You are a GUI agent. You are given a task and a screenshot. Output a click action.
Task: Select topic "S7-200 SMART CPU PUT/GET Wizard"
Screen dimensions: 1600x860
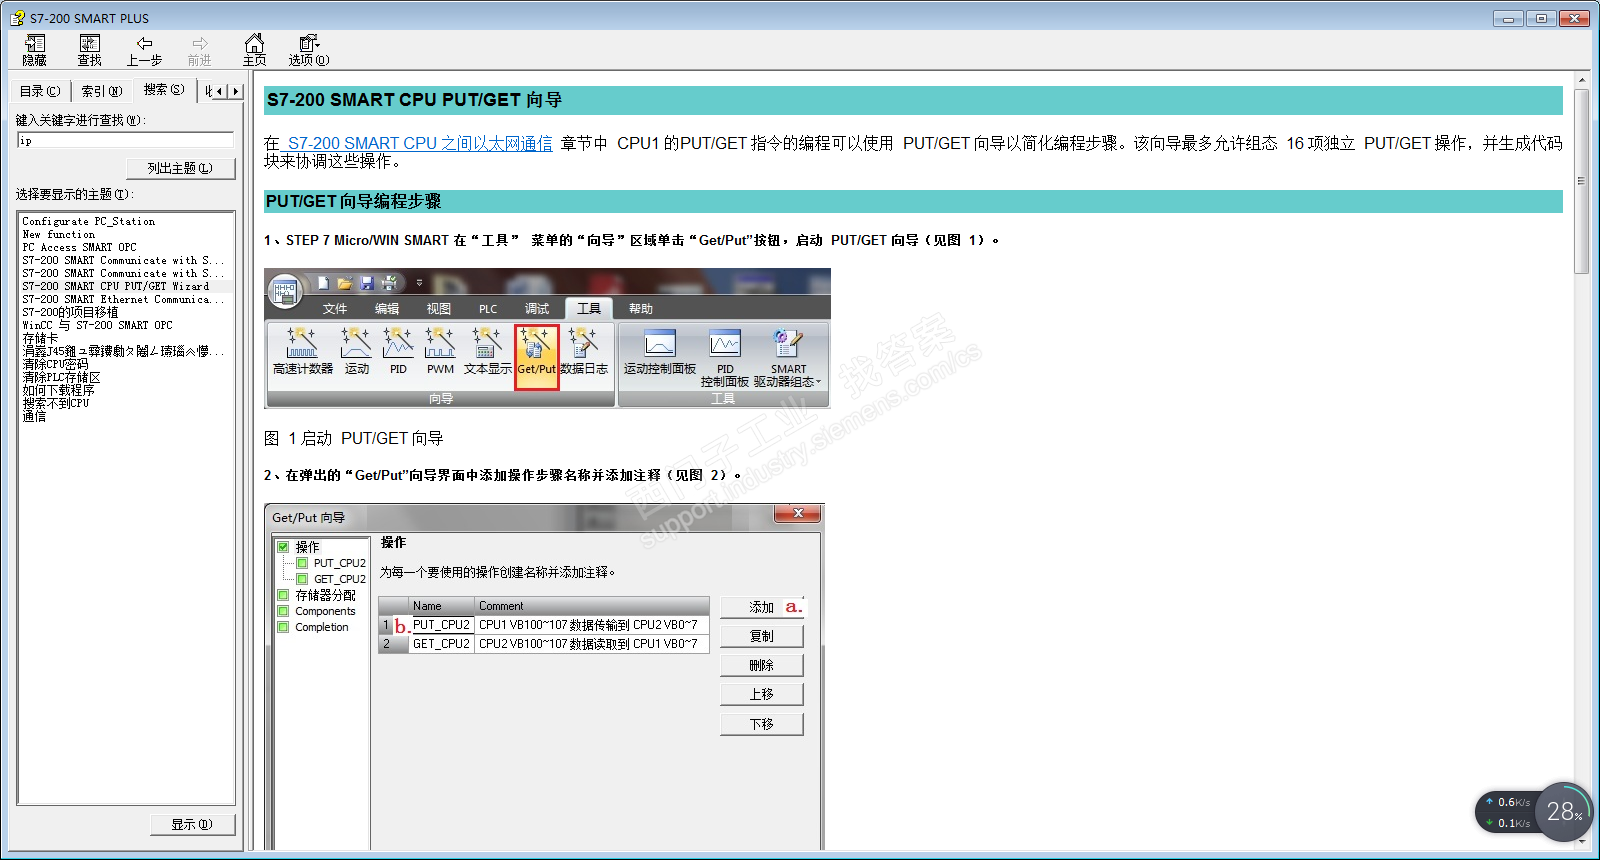click(116, 286)
